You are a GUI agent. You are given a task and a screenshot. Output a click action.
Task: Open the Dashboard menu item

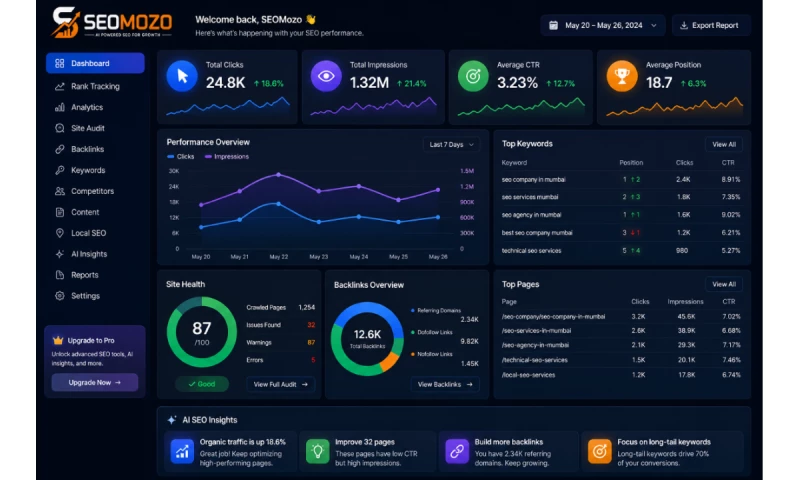[x=95, y=63]
